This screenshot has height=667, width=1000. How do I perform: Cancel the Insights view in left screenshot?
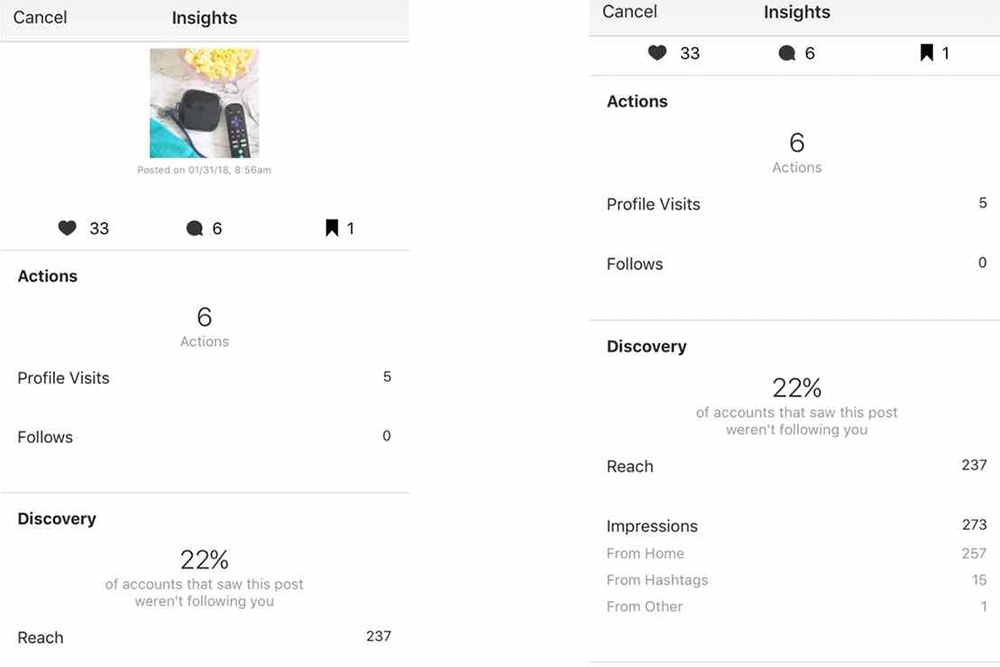(x=40, y=17)
